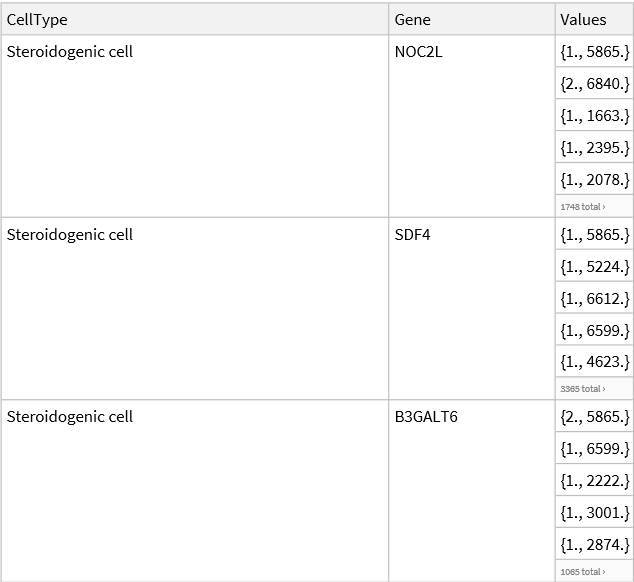The height and width of the screenshot is (582, 634).
Task: Expand the "1065 total" values list
Action: tap(583, 572)
